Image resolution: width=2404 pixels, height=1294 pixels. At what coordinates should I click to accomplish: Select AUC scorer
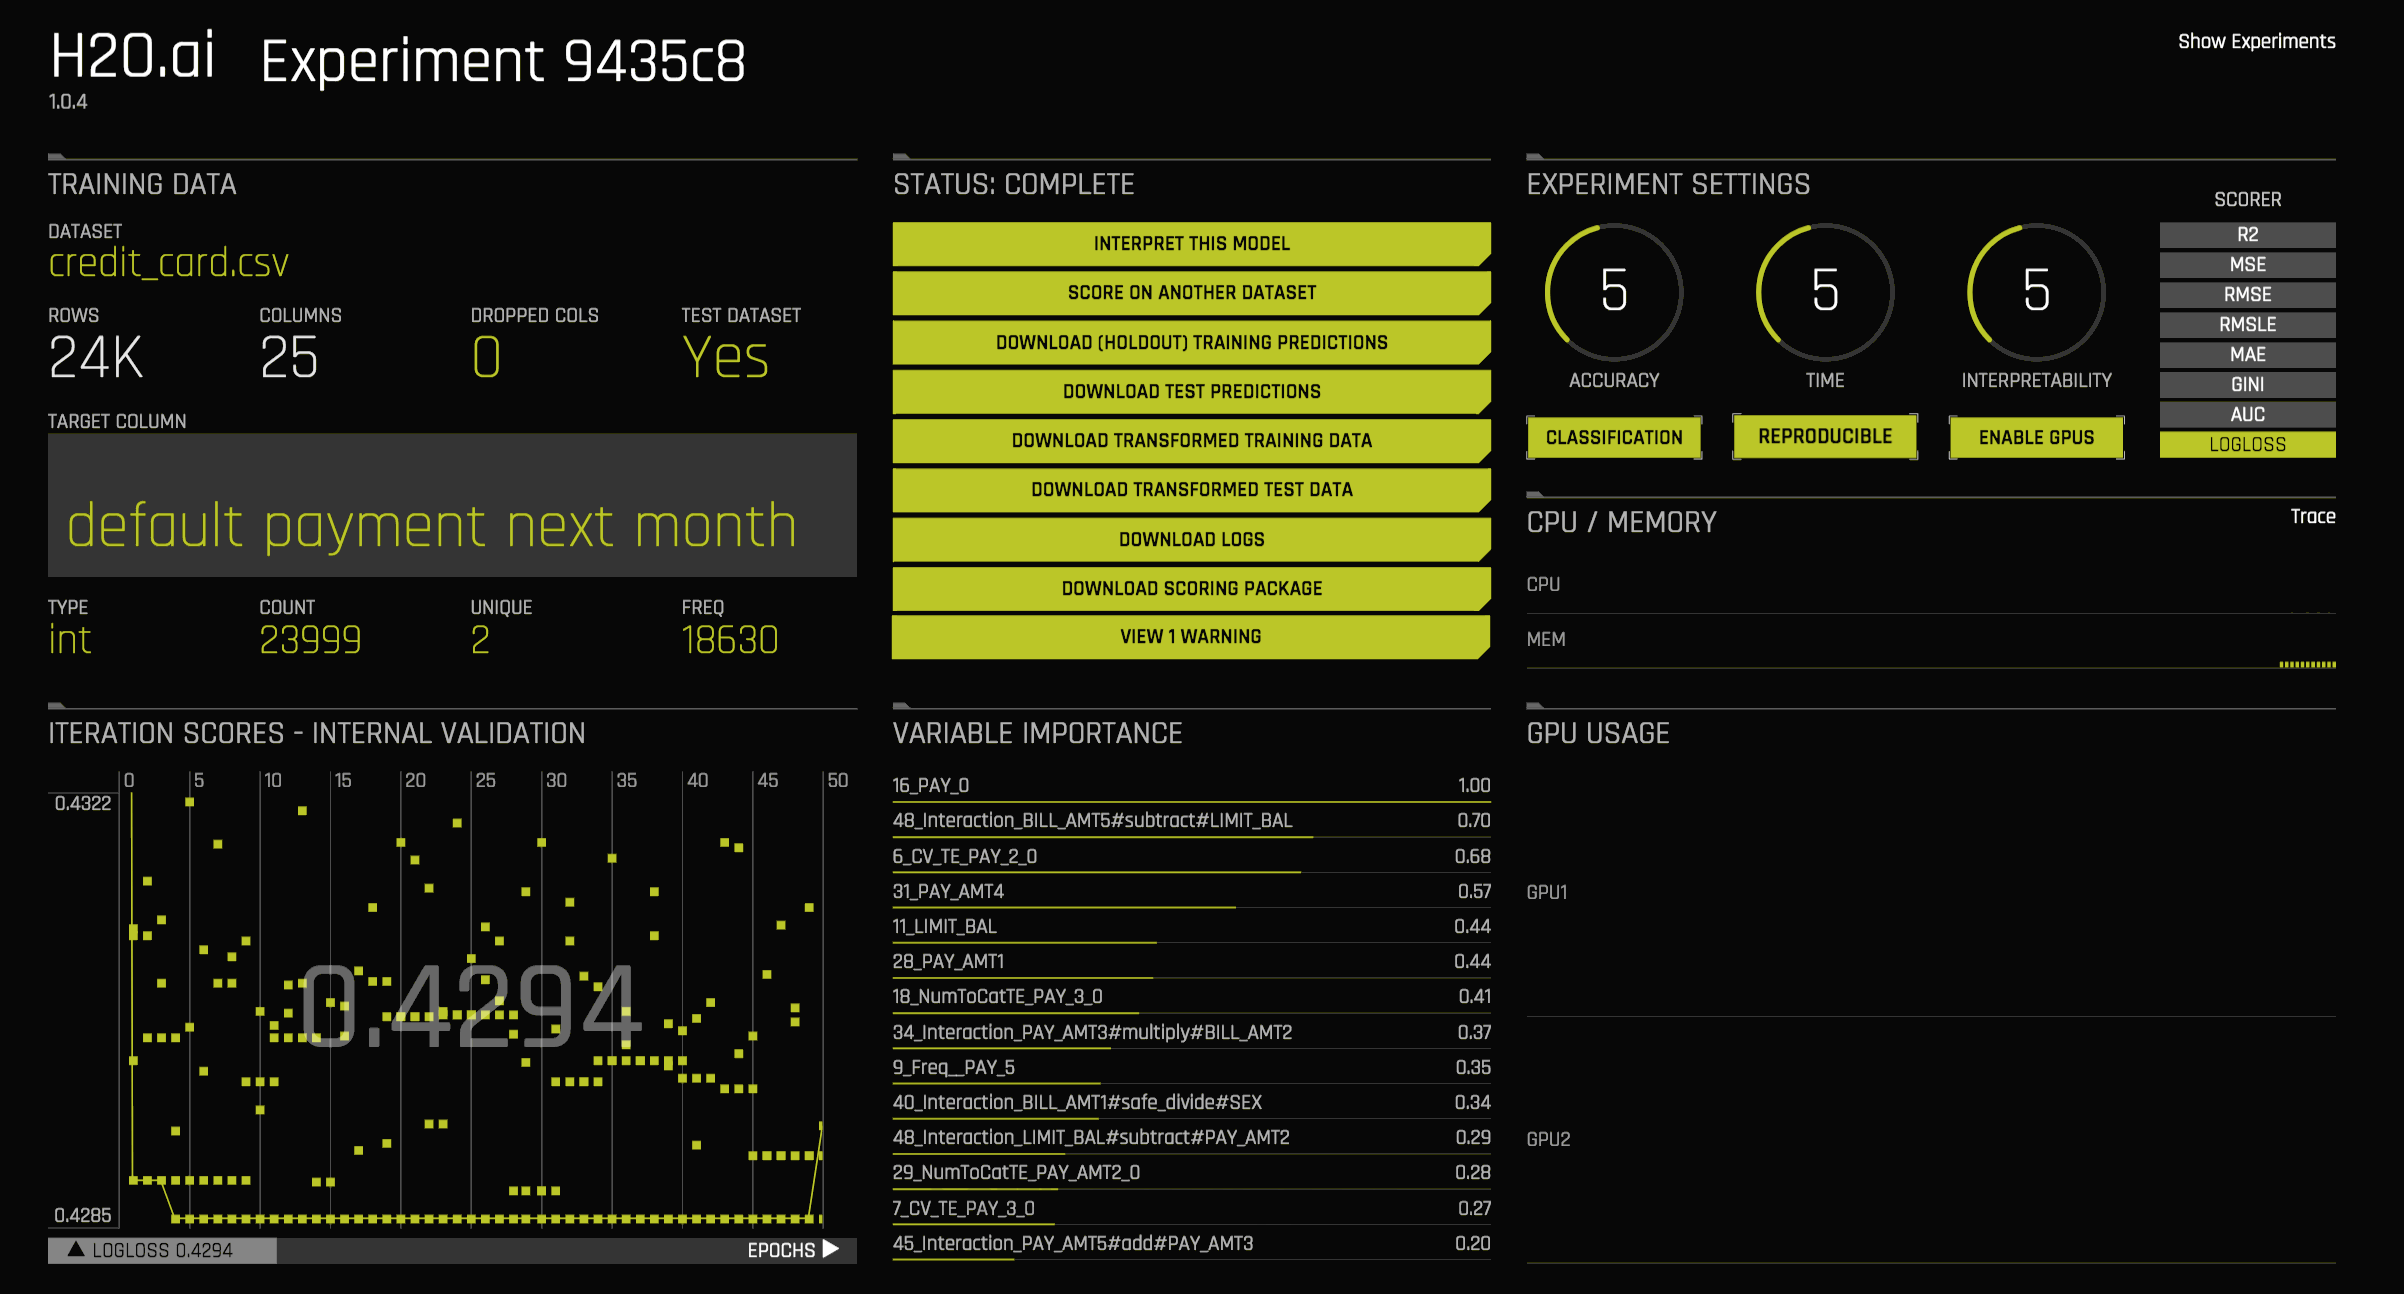[x=2246, y=414]
